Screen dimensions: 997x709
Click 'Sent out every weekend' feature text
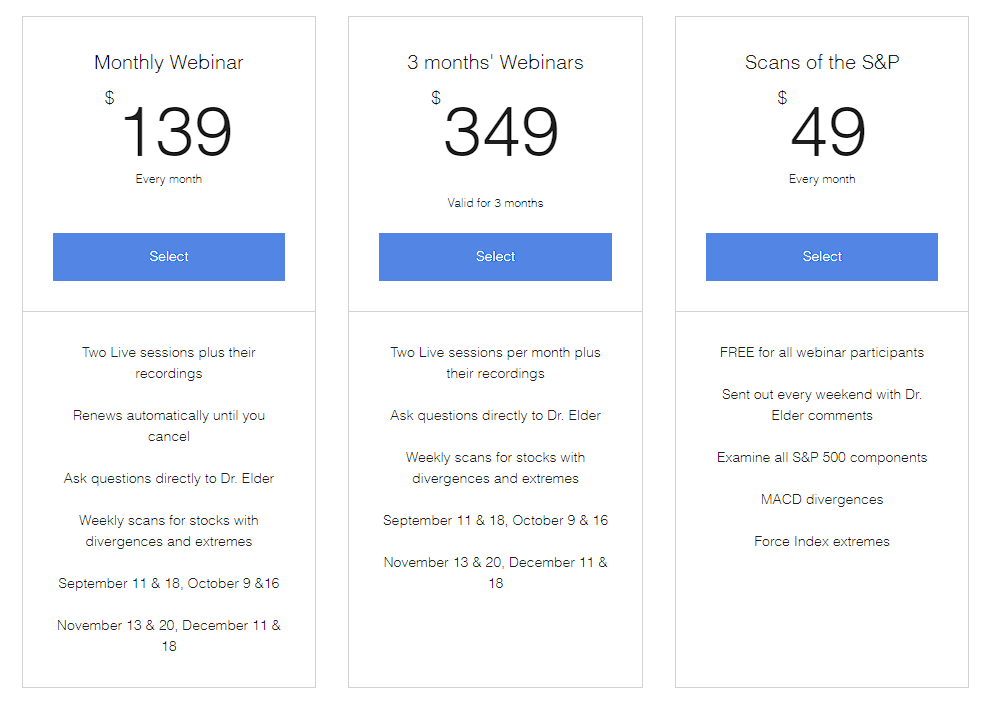(x=822, y=405)
